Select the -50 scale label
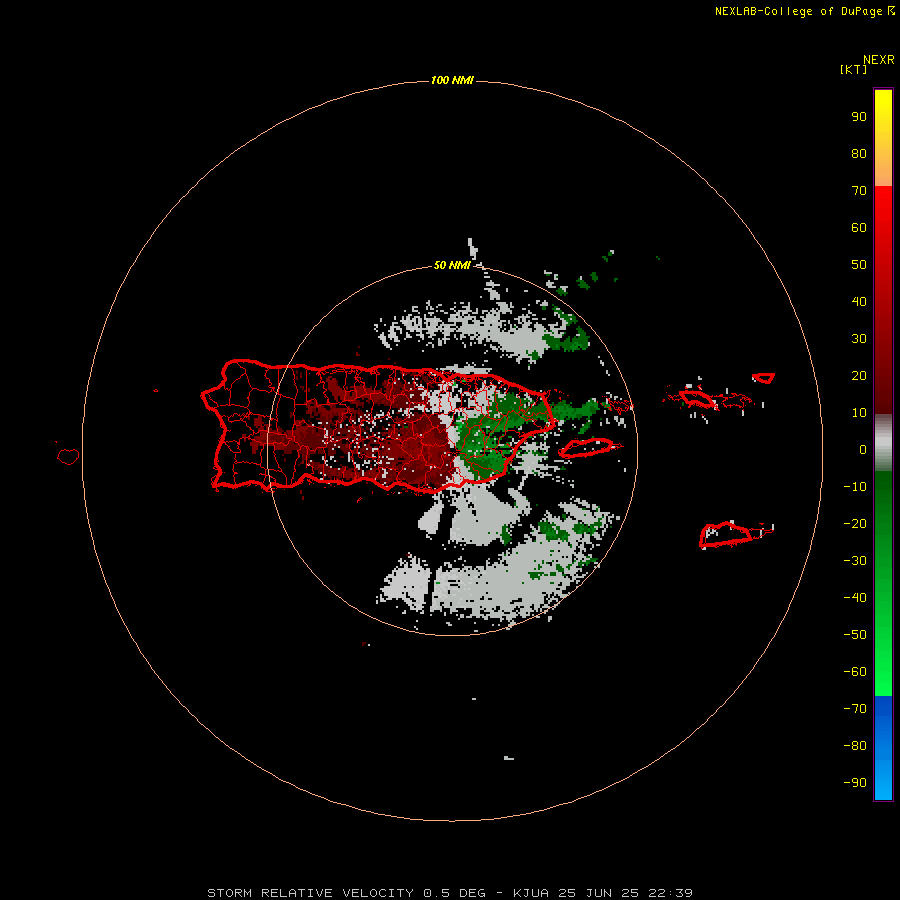 click(x=855, y=635)
